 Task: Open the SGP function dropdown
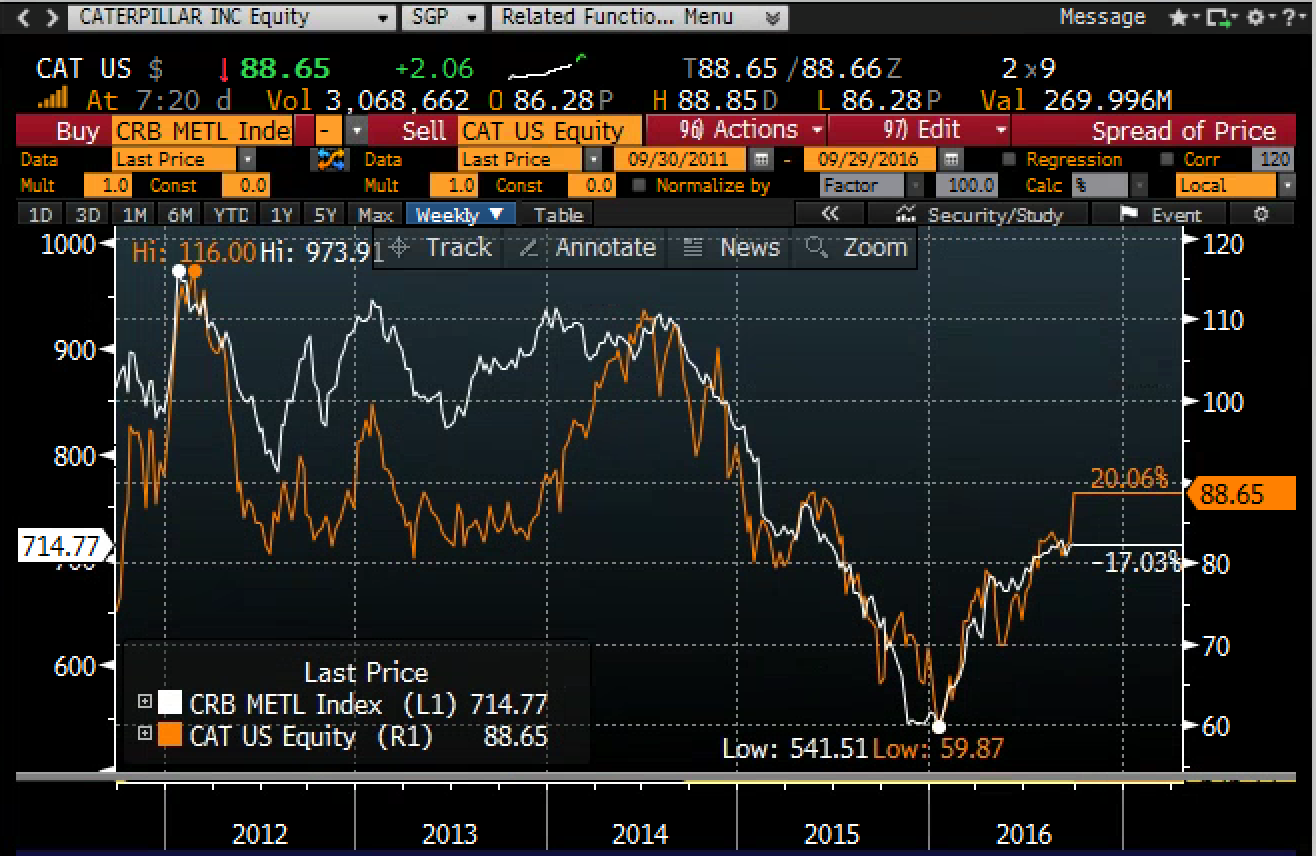442,17
